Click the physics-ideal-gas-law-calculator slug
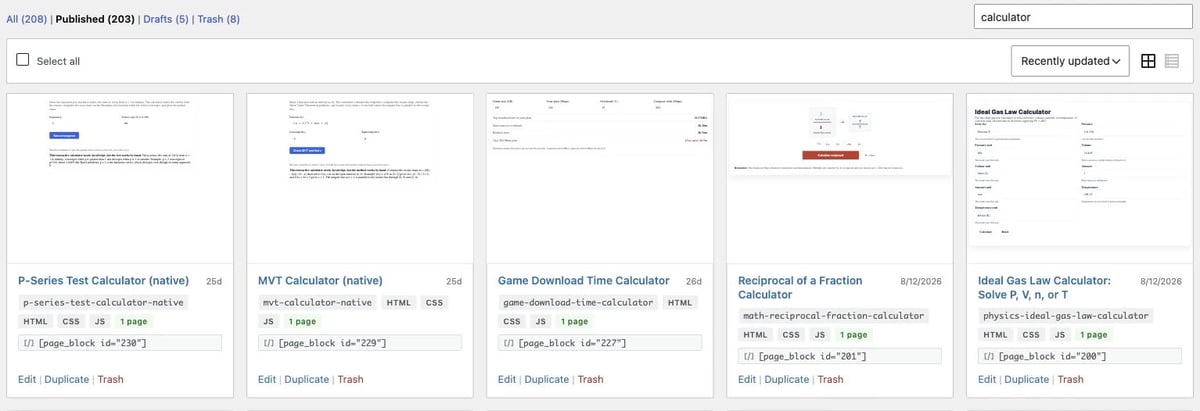This screenshot has height=411, width=1200. coord(1066,315)
